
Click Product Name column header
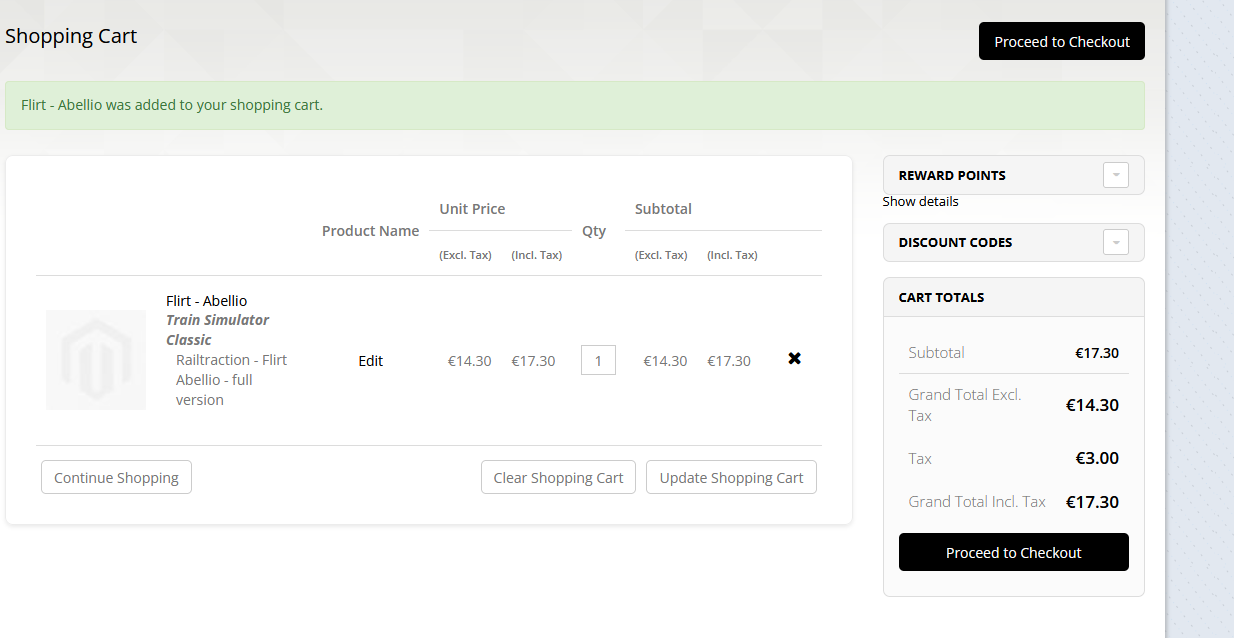(x=370, y=231)
